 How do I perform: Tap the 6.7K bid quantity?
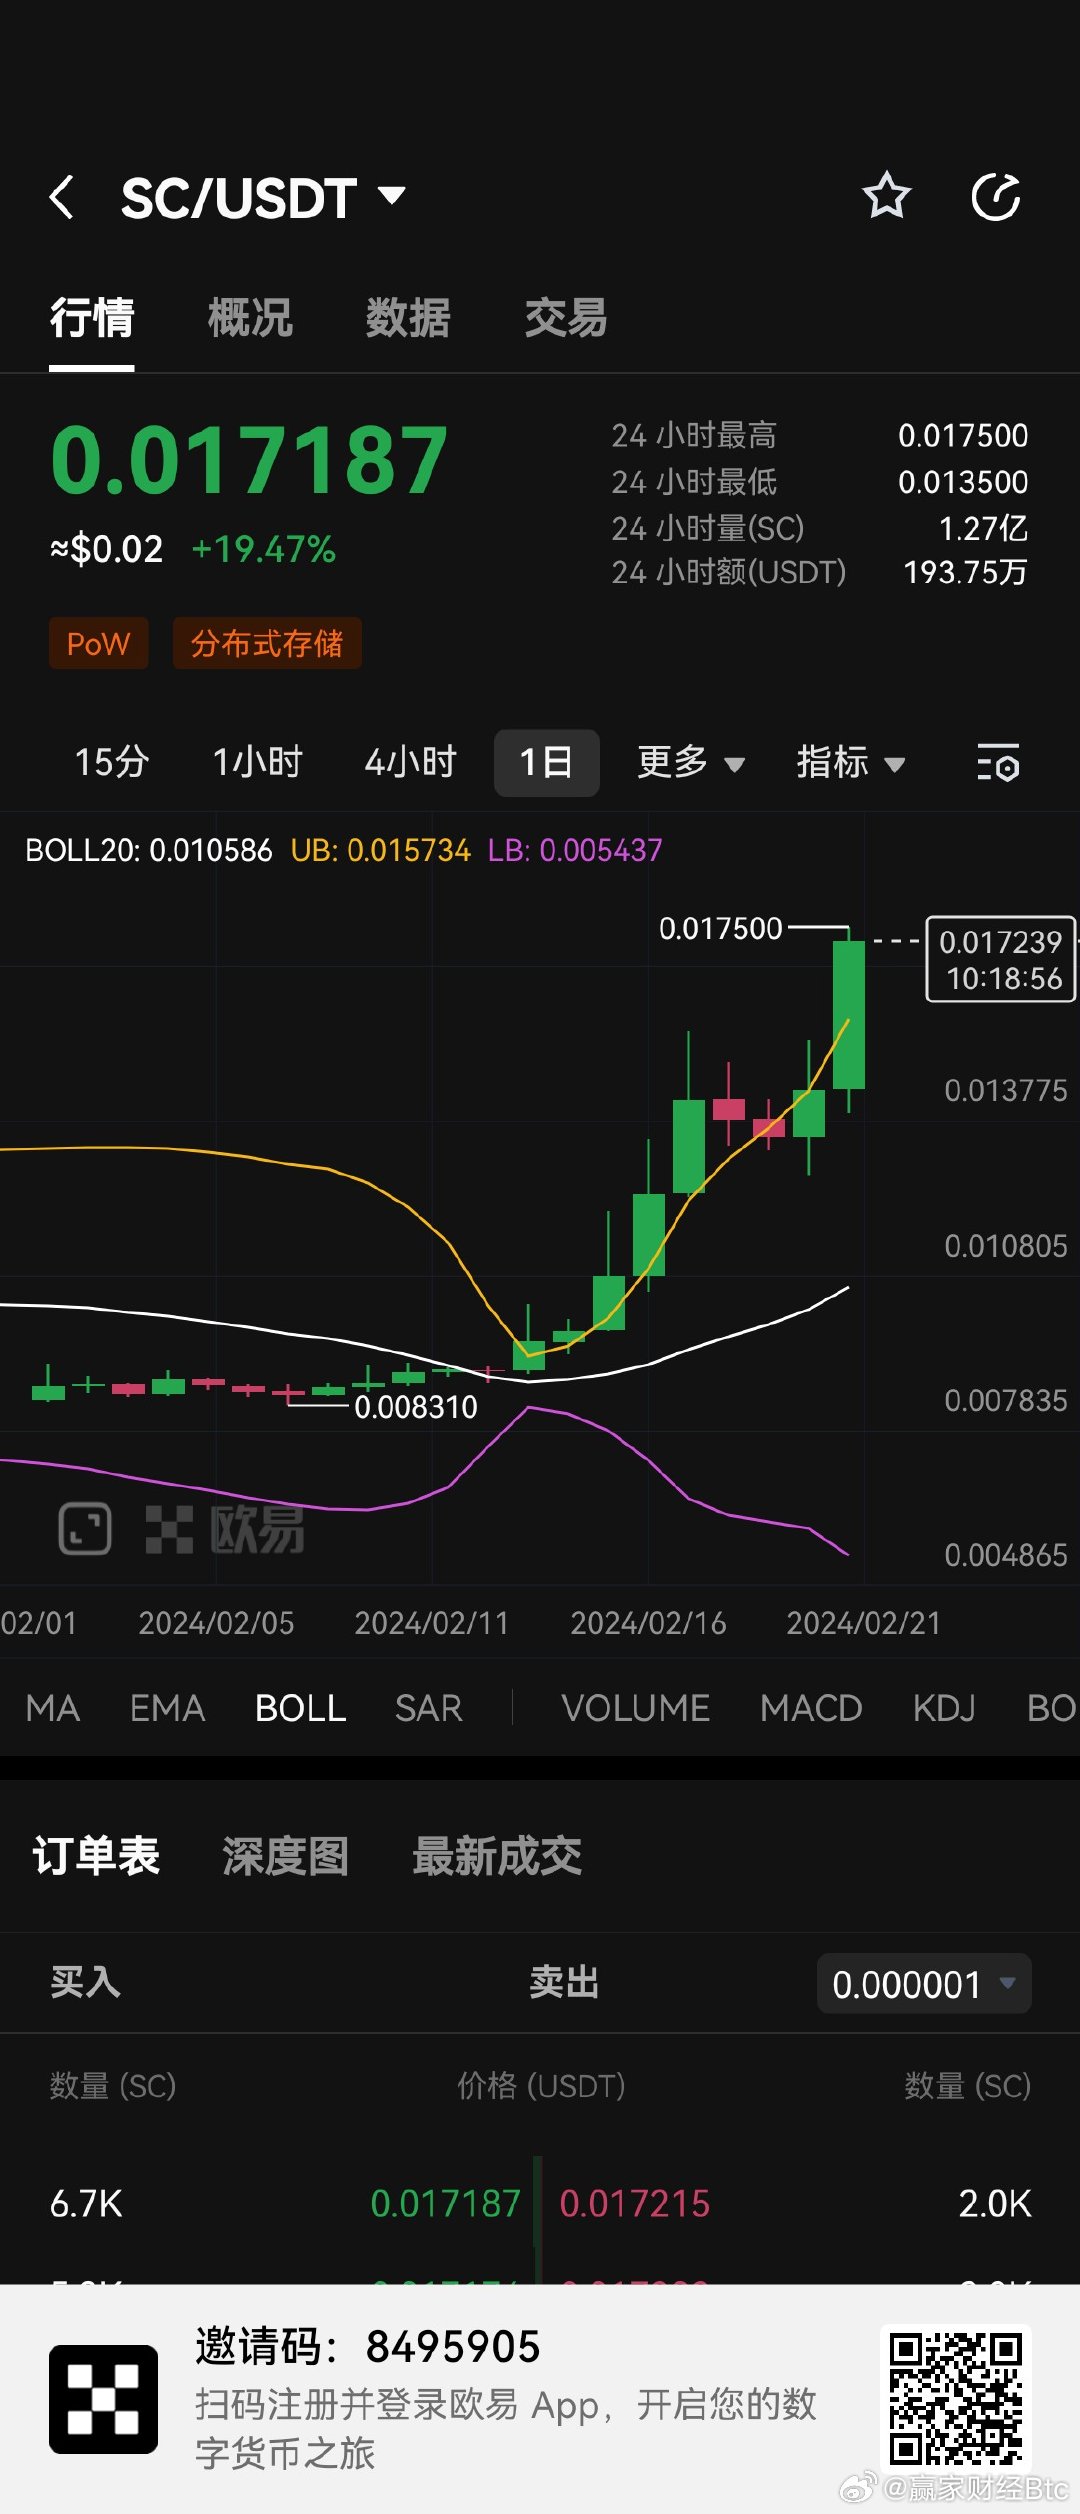(86, 2203)
